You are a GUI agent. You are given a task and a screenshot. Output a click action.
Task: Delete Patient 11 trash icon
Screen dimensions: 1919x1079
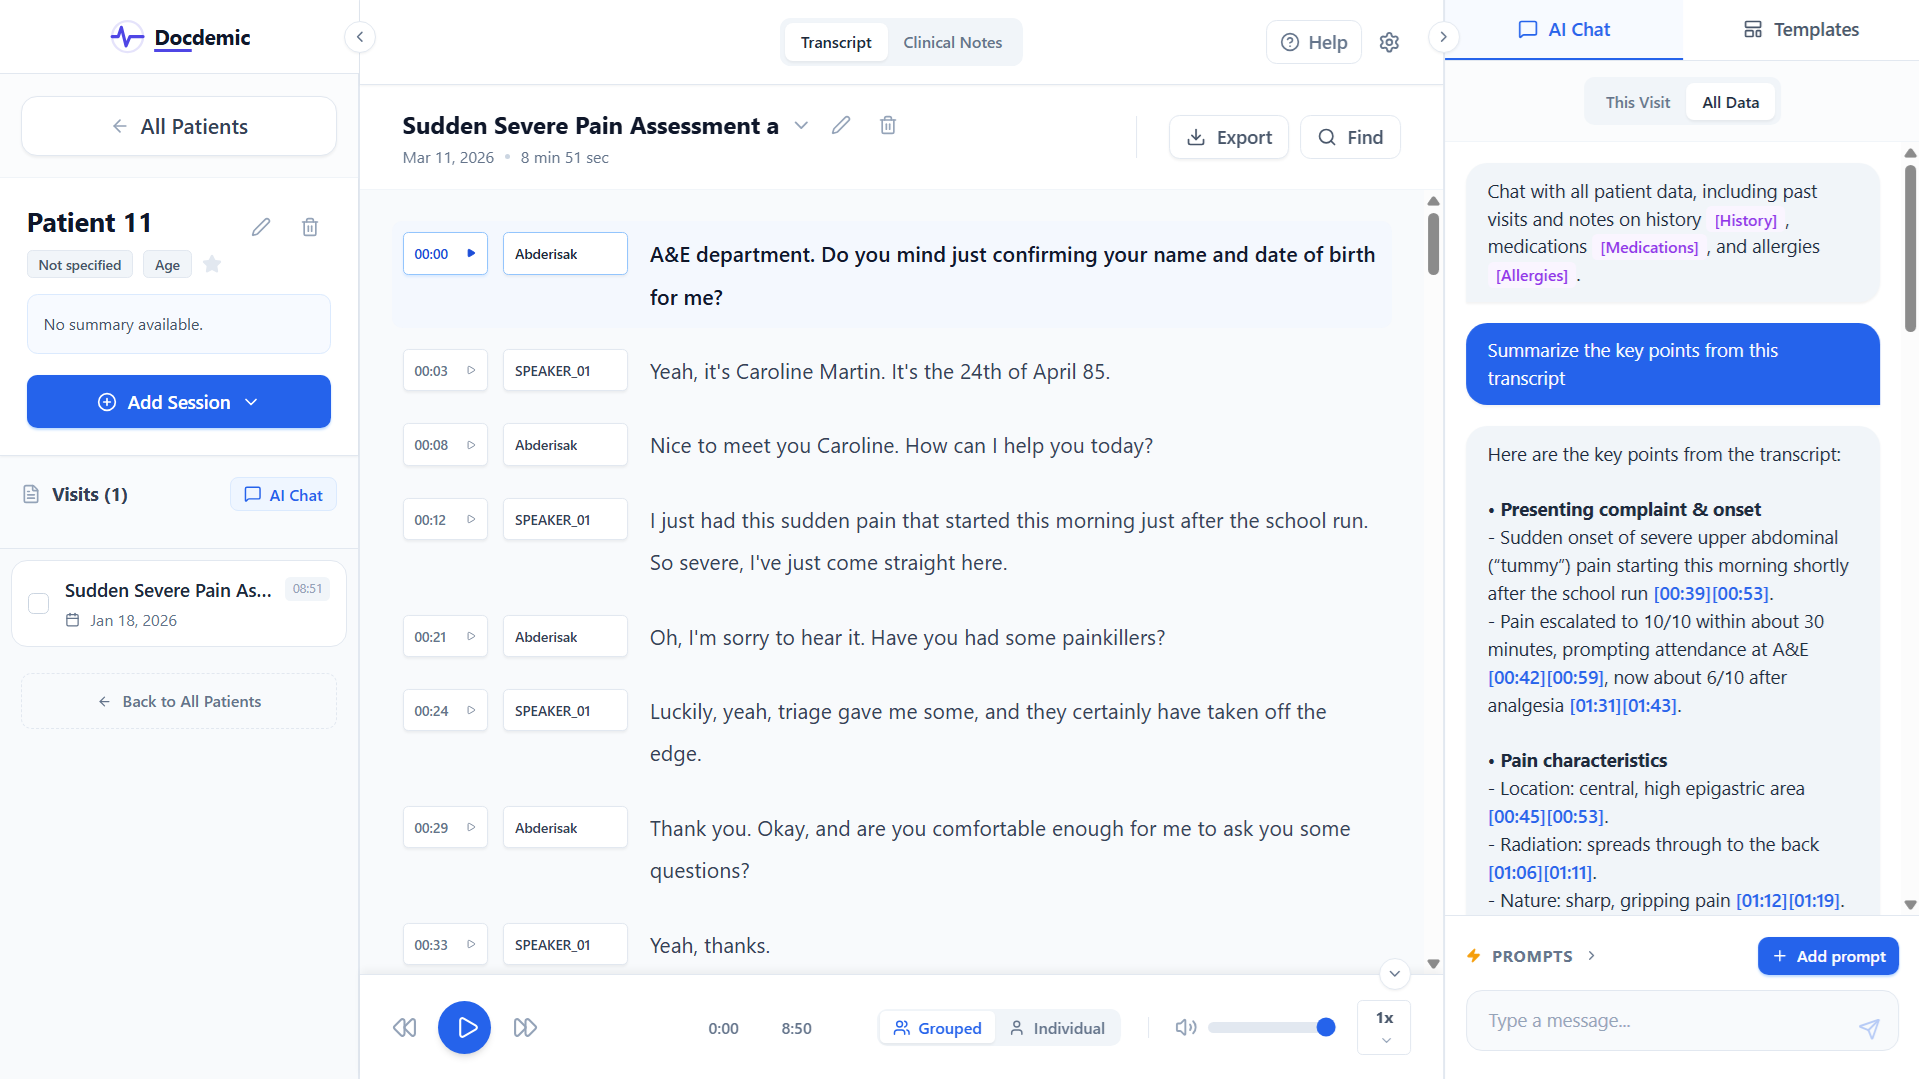(310, 227)
